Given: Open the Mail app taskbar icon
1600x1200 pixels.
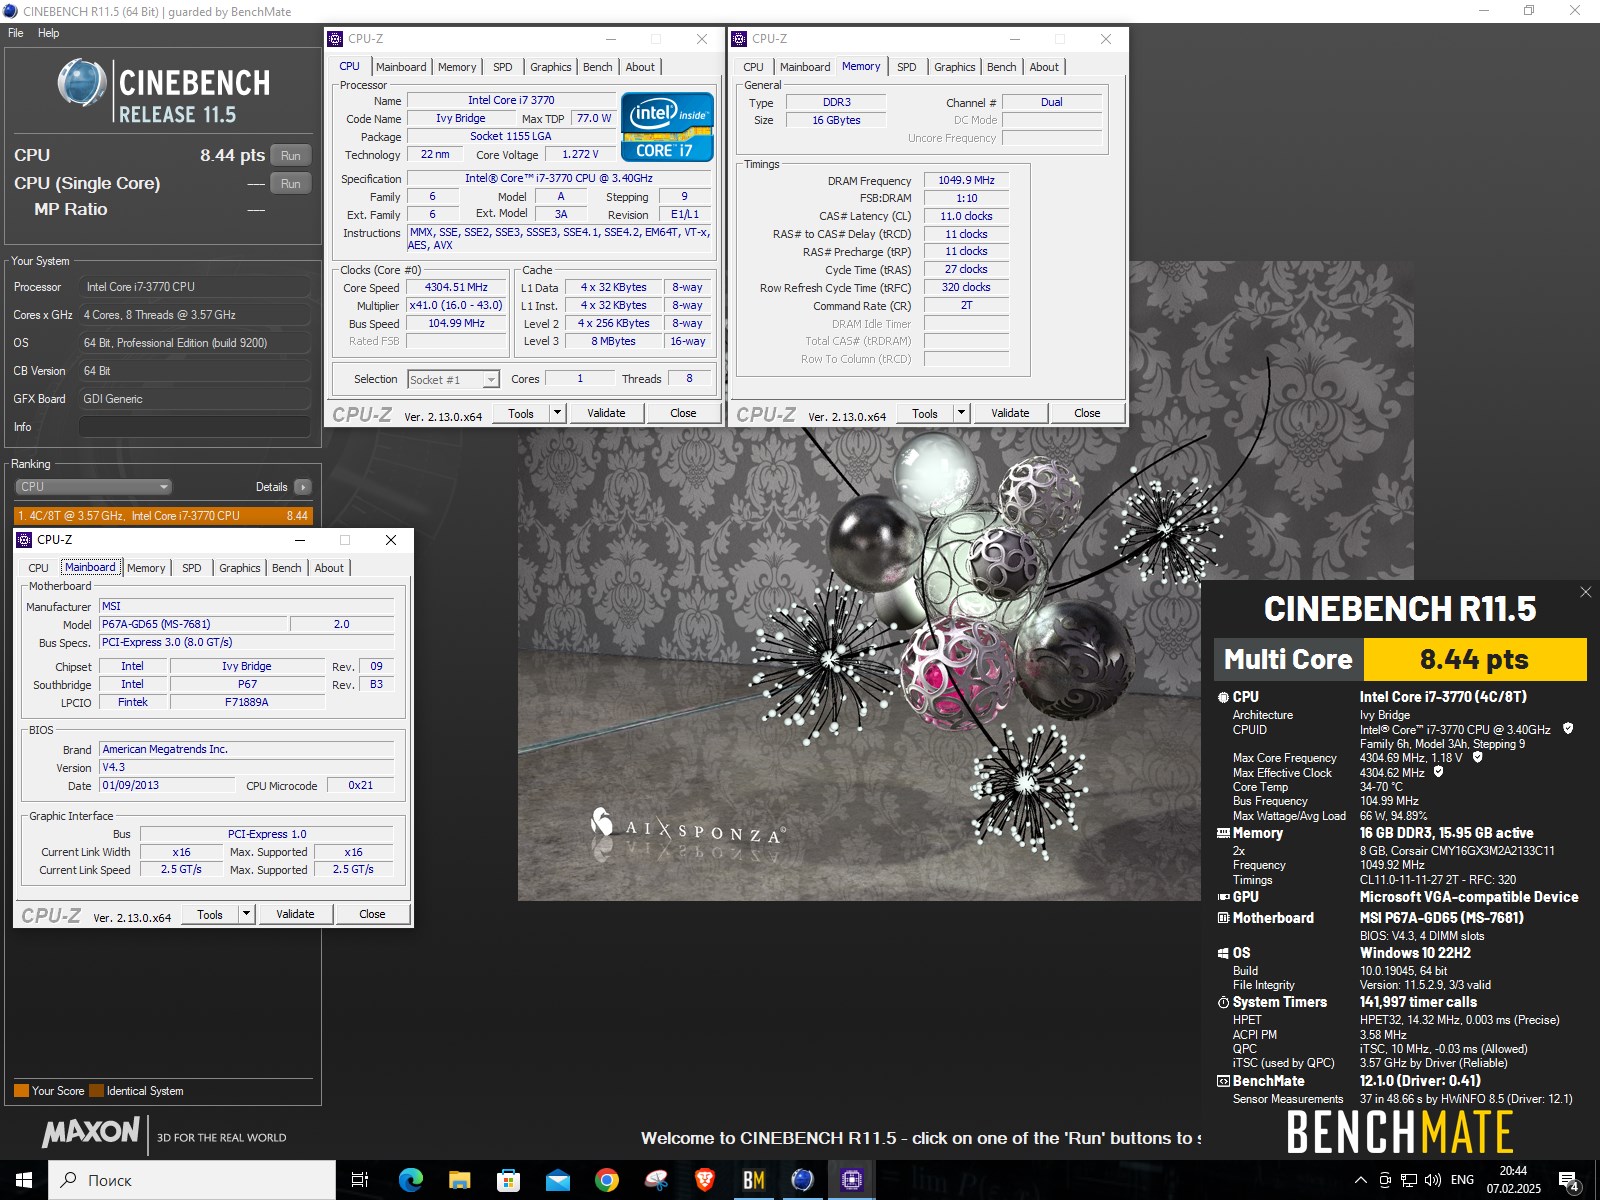Looking at the screenshot, I should click(557, 1180).
